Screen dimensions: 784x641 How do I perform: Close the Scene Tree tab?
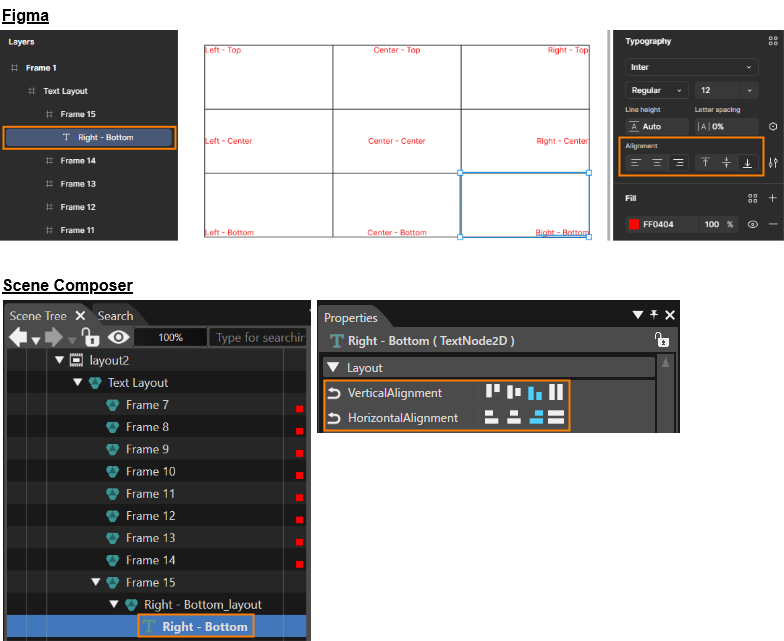pyautogui.click(x=80, y=316)
